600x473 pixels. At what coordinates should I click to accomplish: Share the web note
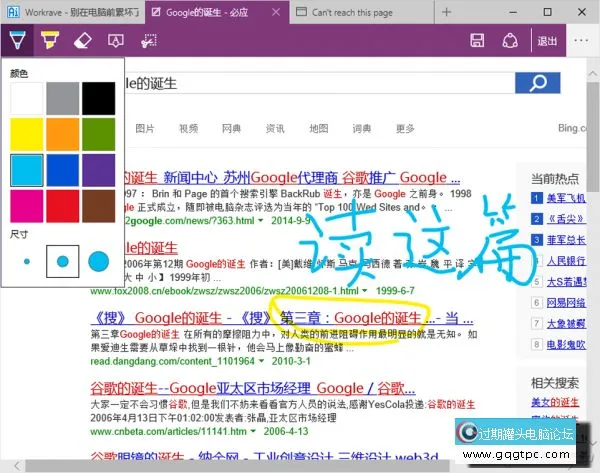click(x=510, y=40)
